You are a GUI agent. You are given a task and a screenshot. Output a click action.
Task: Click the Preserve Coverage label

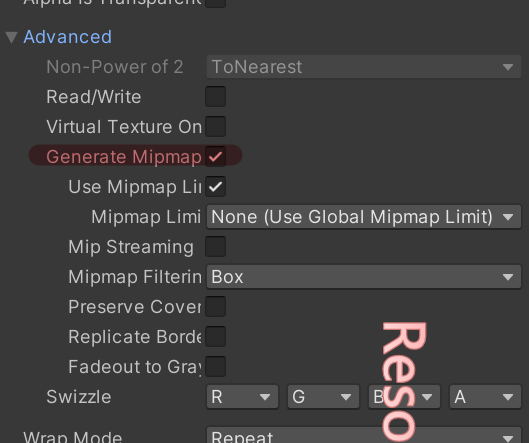pyautogui.click(x=135, y=307)
